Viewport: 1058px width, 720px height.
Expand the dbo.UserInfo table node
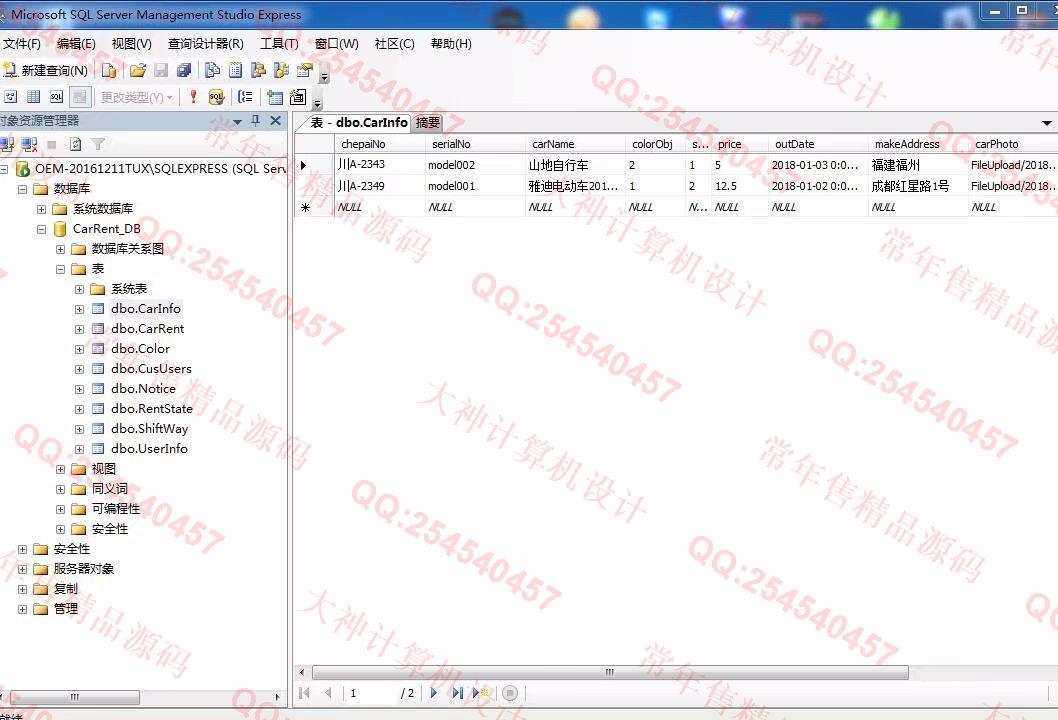tap(79, 449)
